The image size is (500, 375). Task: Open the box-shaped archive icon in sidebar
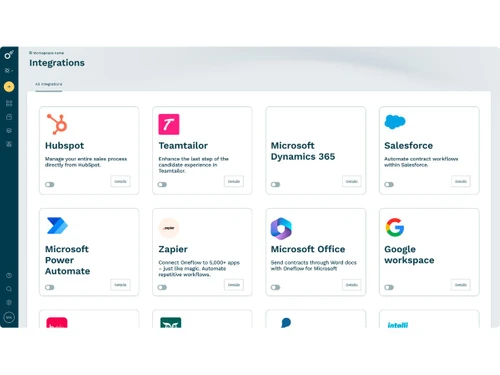pos(9,117)
